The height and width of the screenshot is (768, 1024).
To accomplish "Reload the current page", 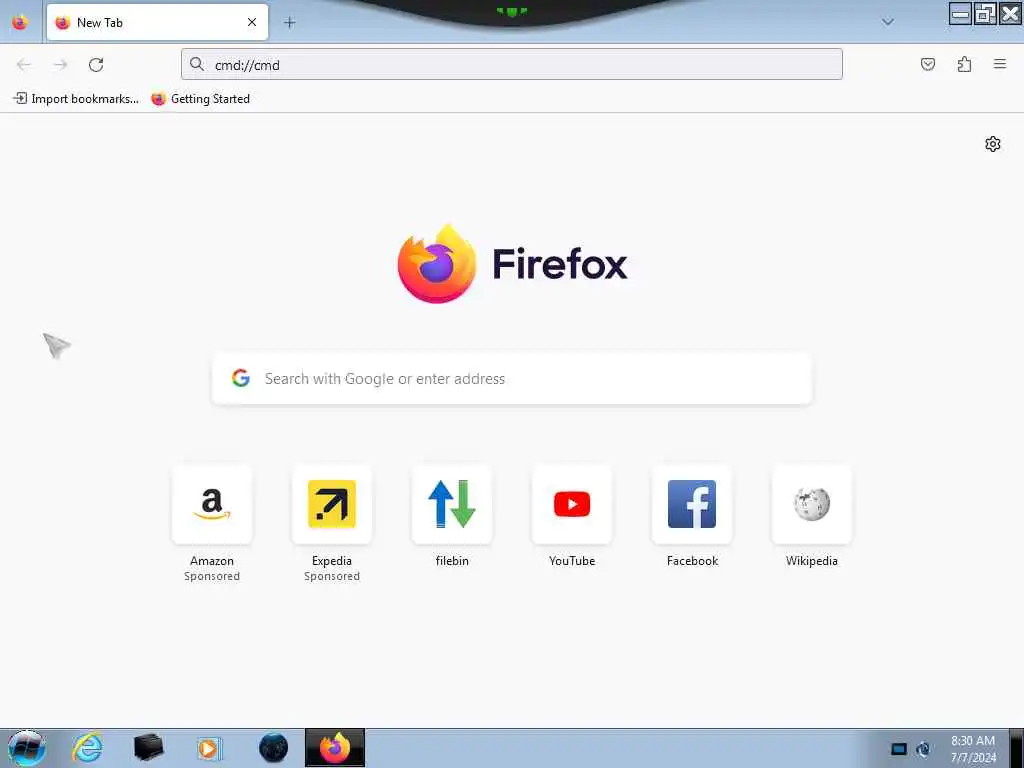I will point(96,64).
